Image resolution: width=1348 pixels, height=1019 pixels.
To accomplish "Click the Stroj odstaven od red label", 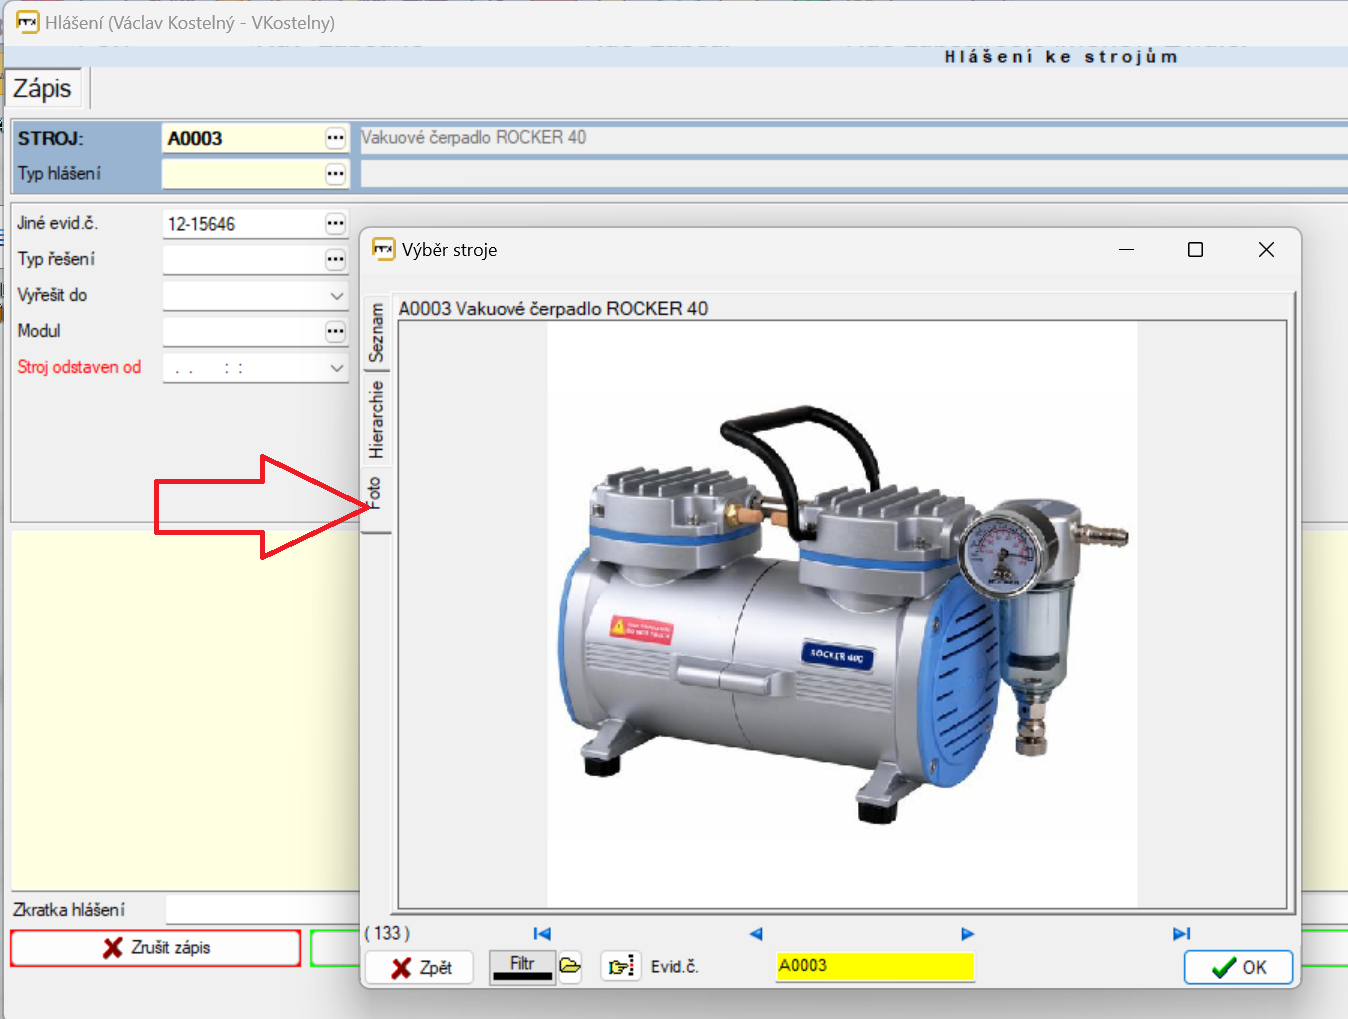I will (79, 367).
